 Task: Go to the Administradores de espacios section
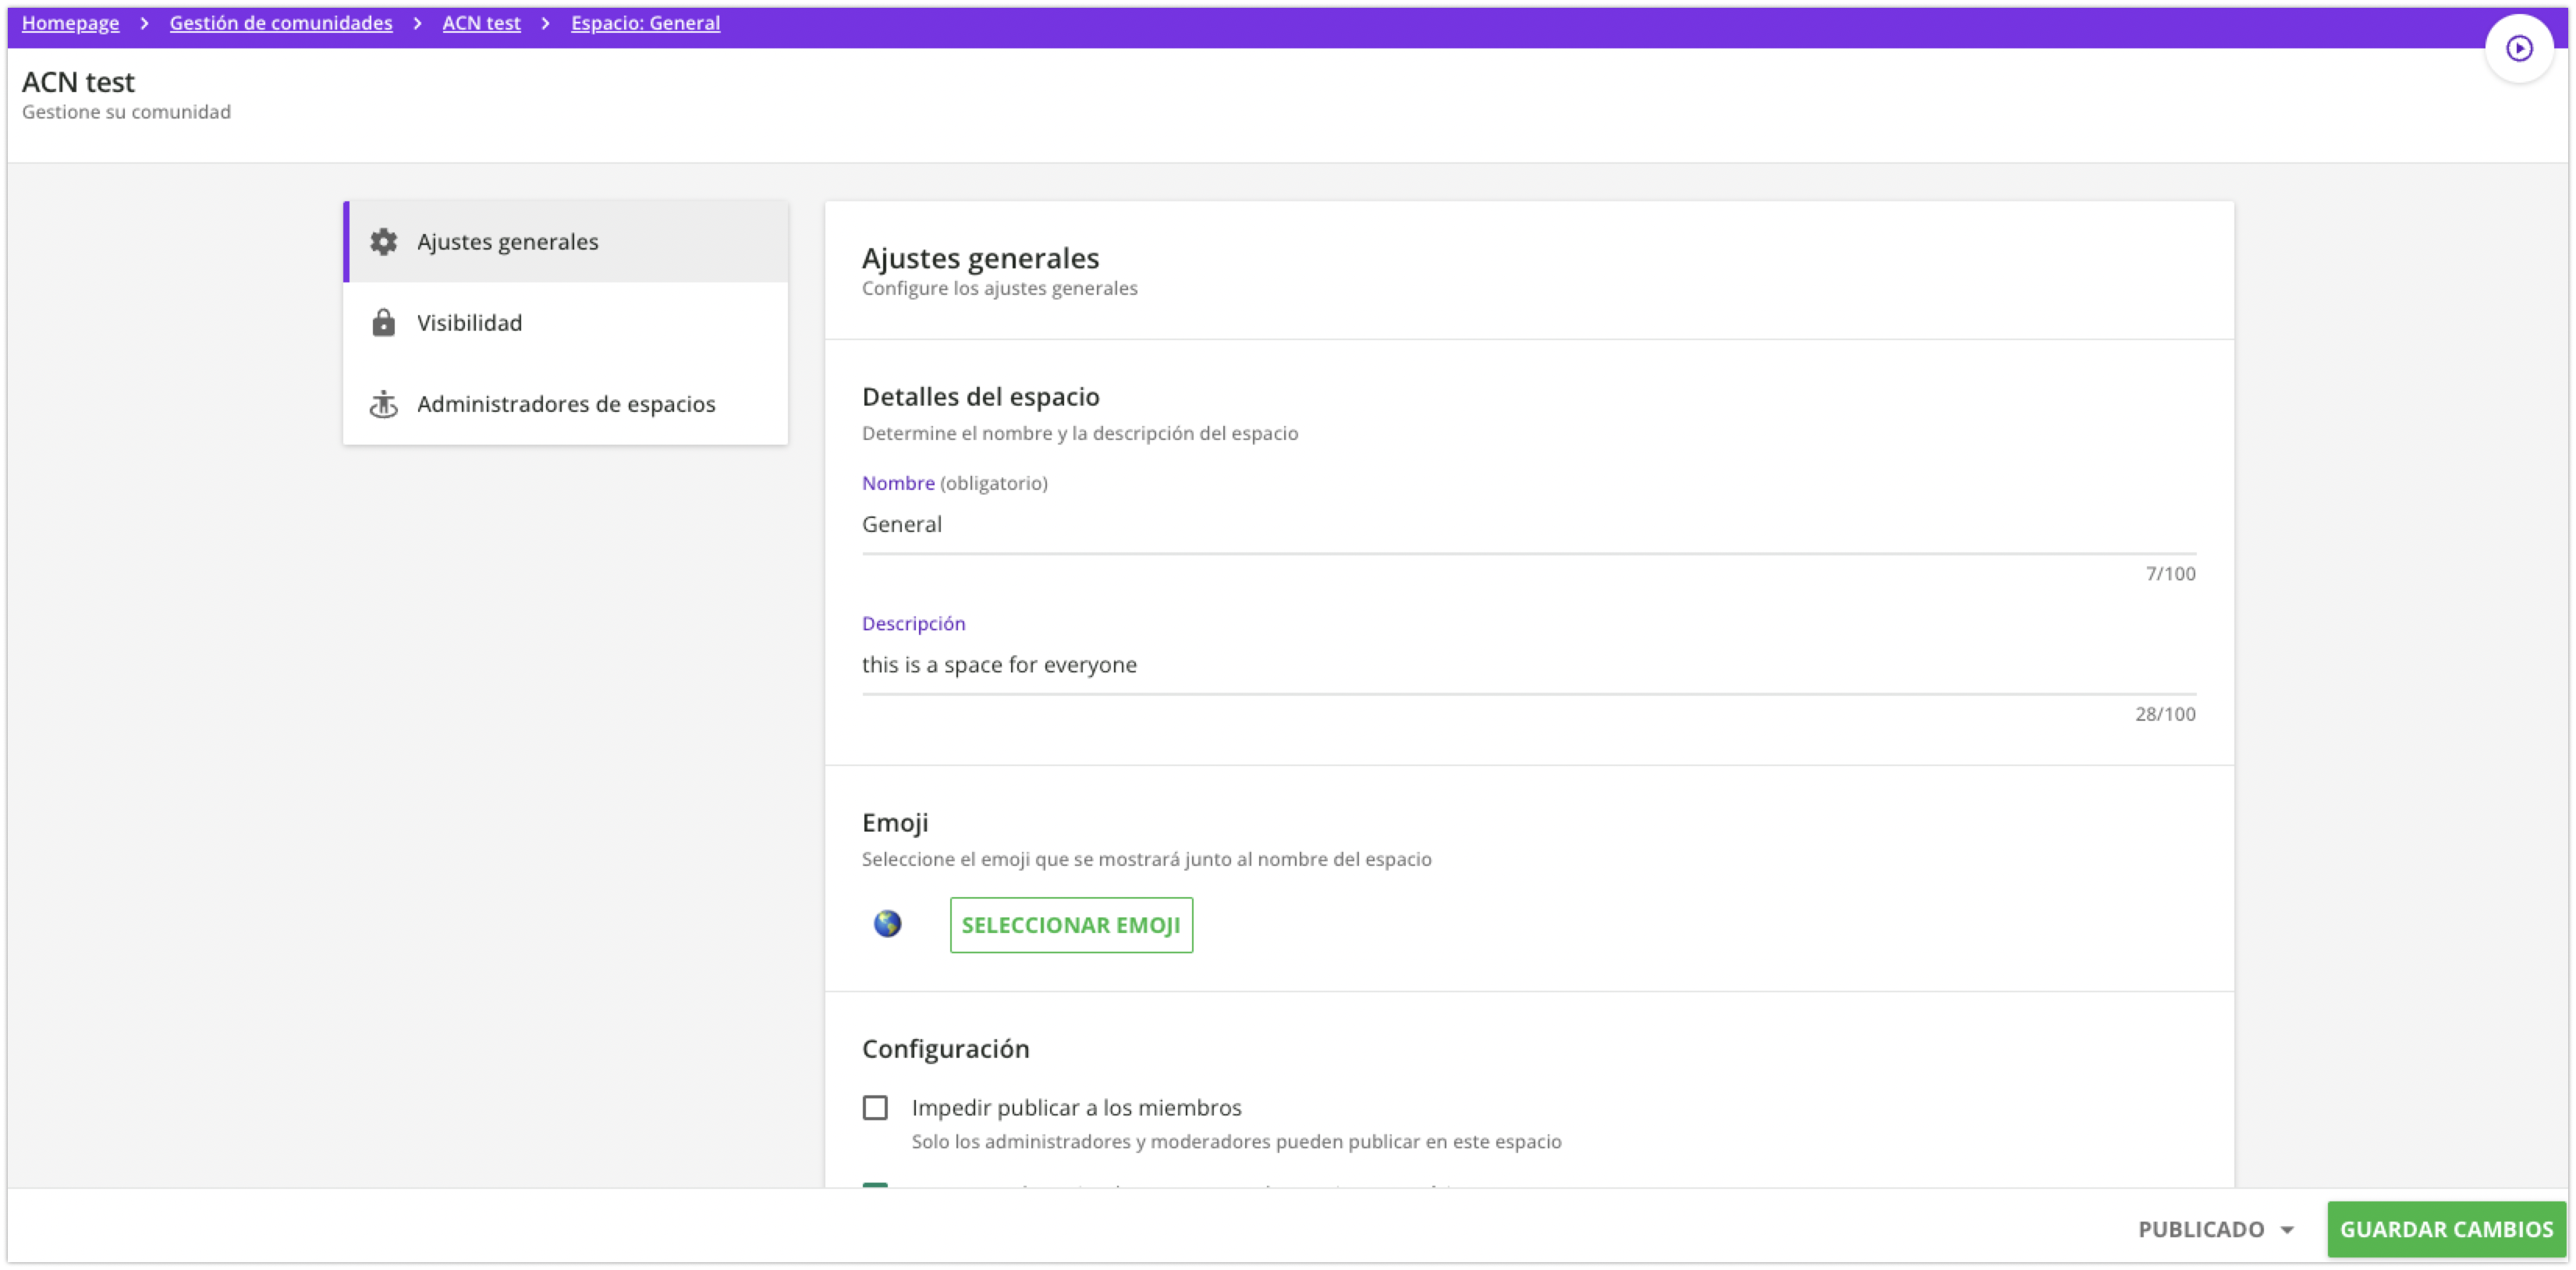(x=566, y=404)
